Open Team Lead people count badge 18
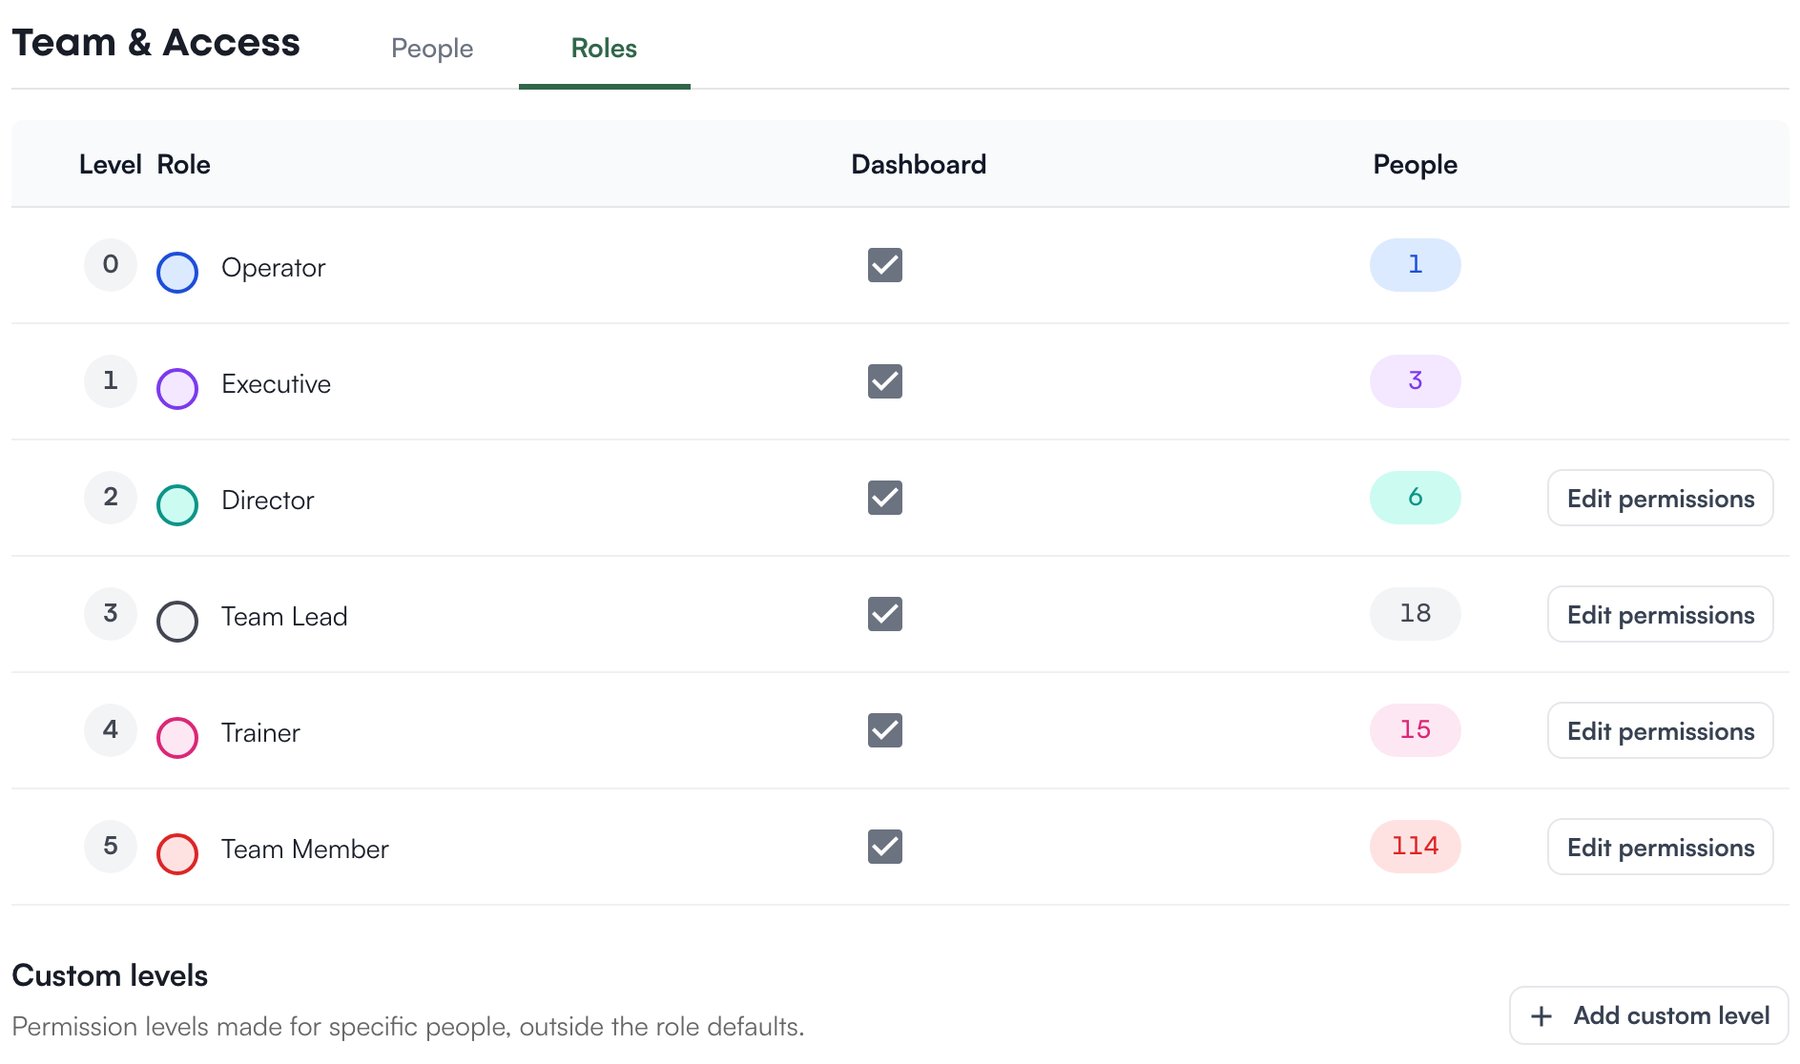This screenshot has width=1800, height=1064. pyautogui.click(x=1415, y=614)
